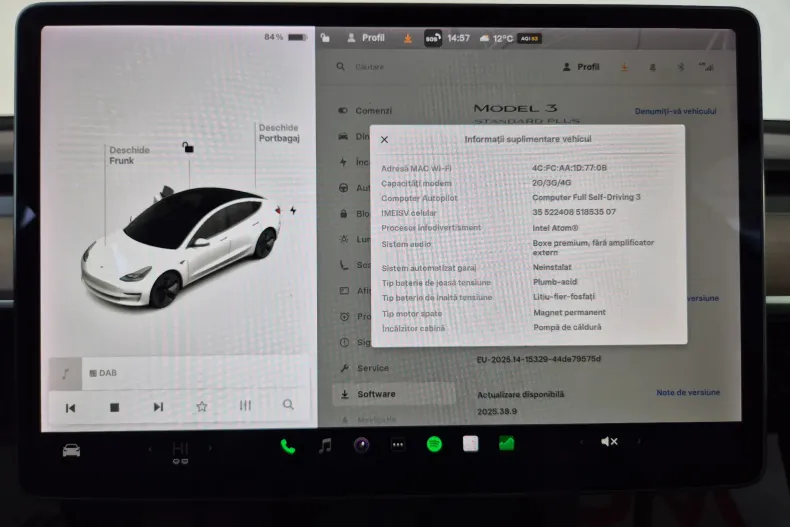Viewport: 790px width, 527px height.
Task: Tap the AQI air quality badge
Action: [529, 38]
